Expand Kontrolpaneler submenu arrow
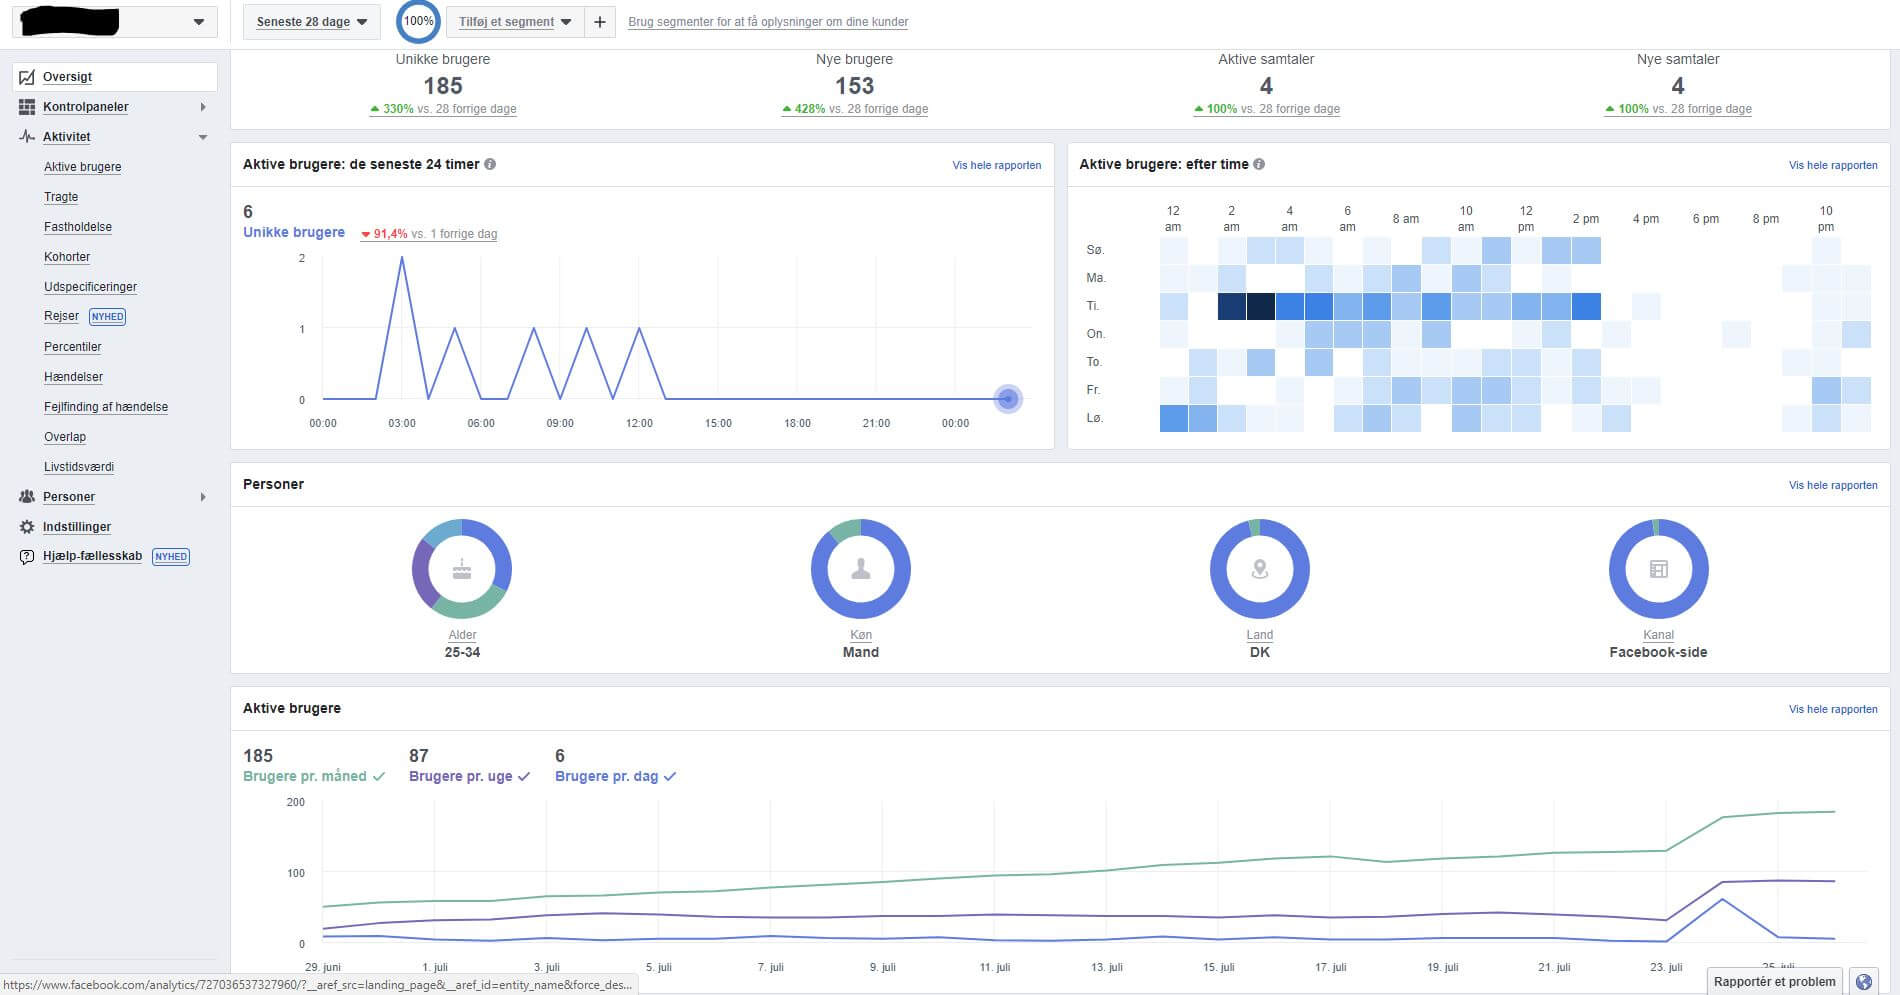1900x995 pixels. [x=203, y=107]
